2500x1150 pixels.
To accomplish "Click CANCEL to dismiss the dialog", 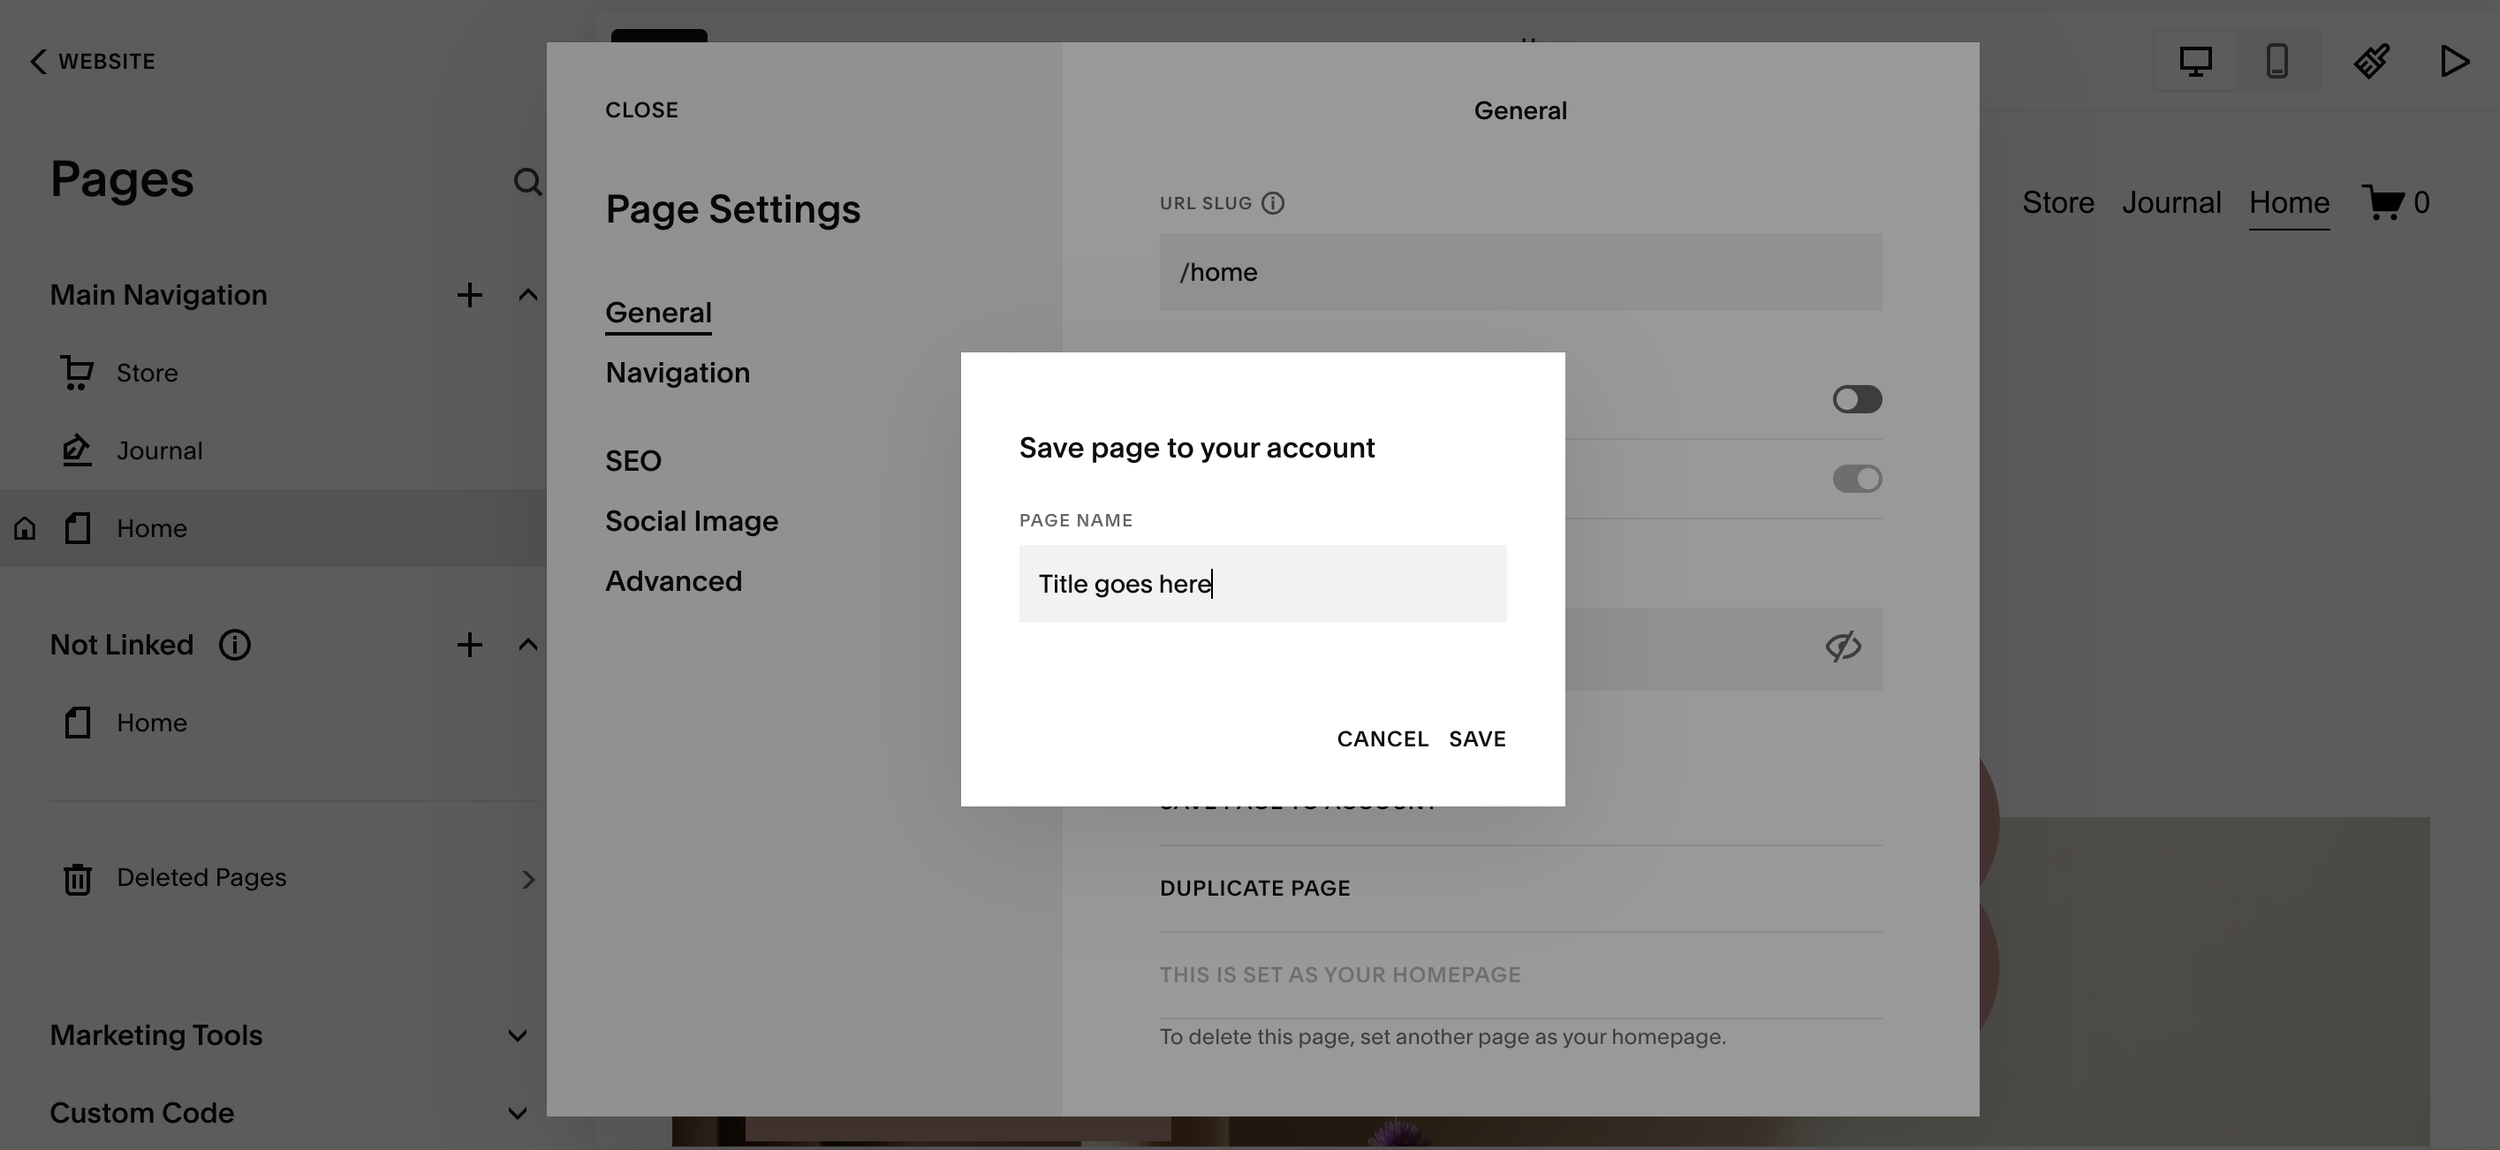I will (1382, 739).
